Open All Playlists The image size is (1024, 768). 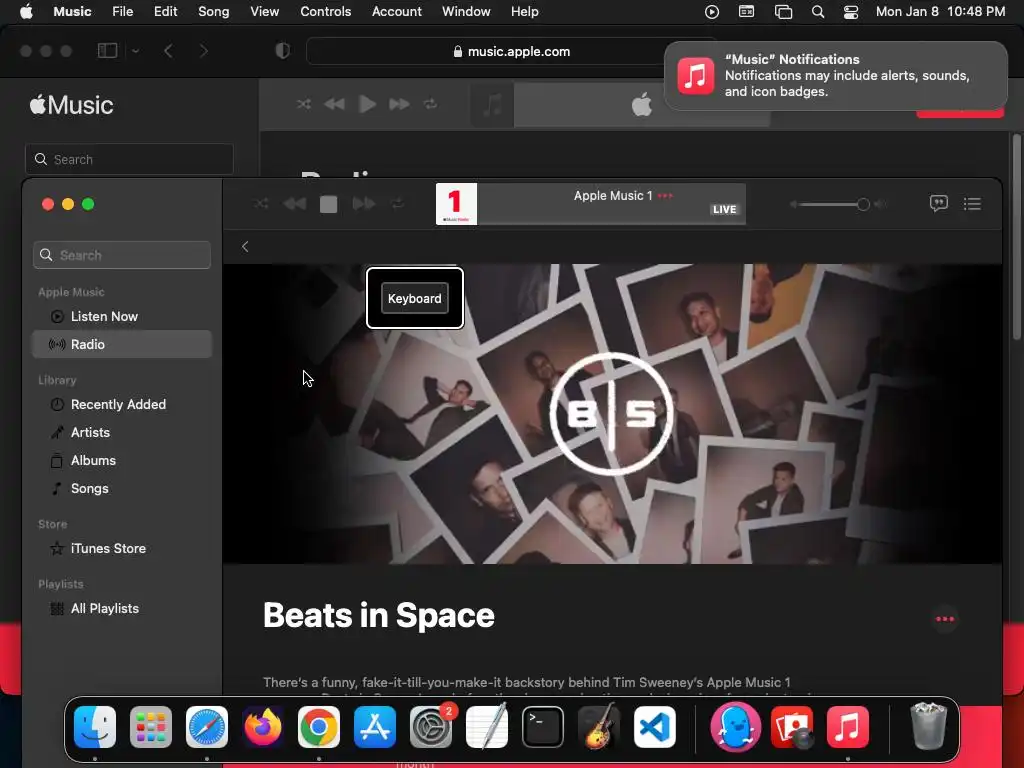[x=122, y=609]
